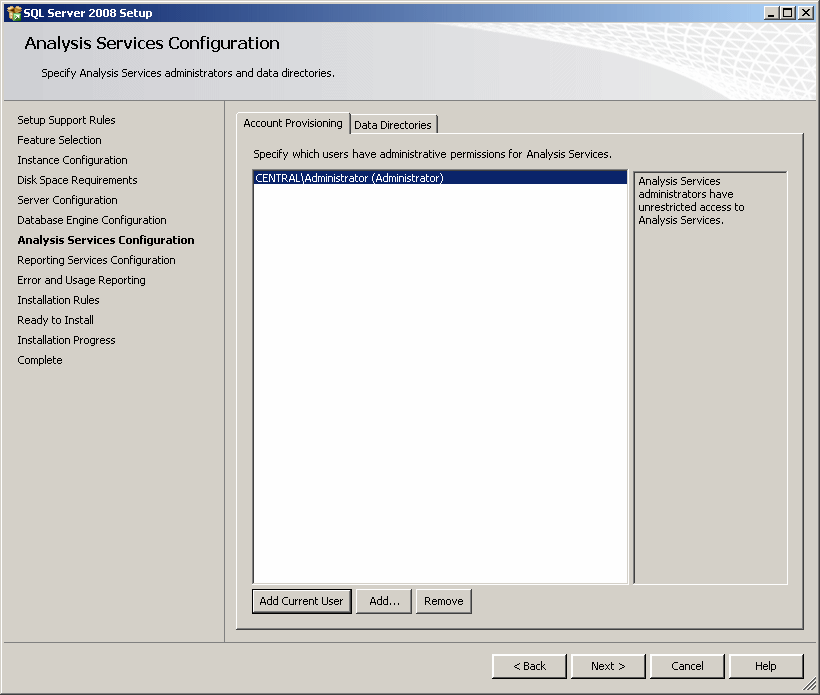Click Feature Selection step in sidebar
Viewport: 820px width, 695px height.
click(x=60, y=140)
